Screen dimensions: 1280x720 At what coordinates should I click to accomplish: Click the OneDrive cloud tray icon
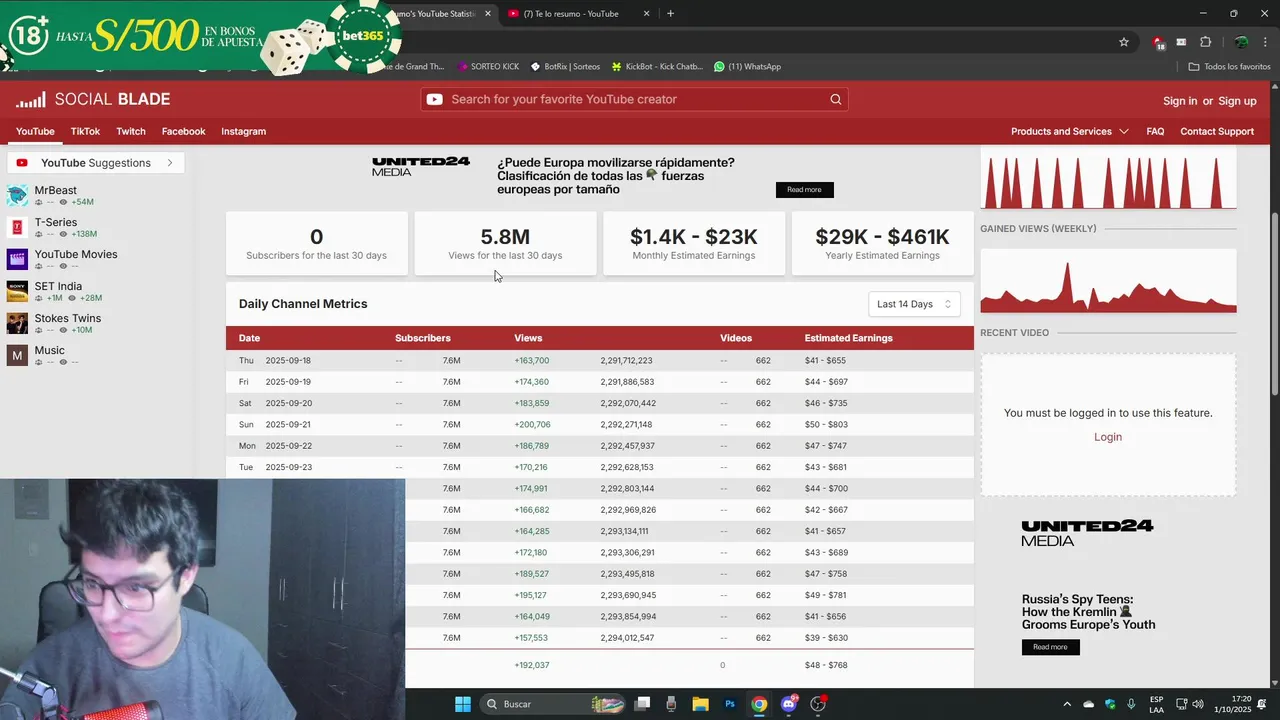click(x=1089, y=704)
